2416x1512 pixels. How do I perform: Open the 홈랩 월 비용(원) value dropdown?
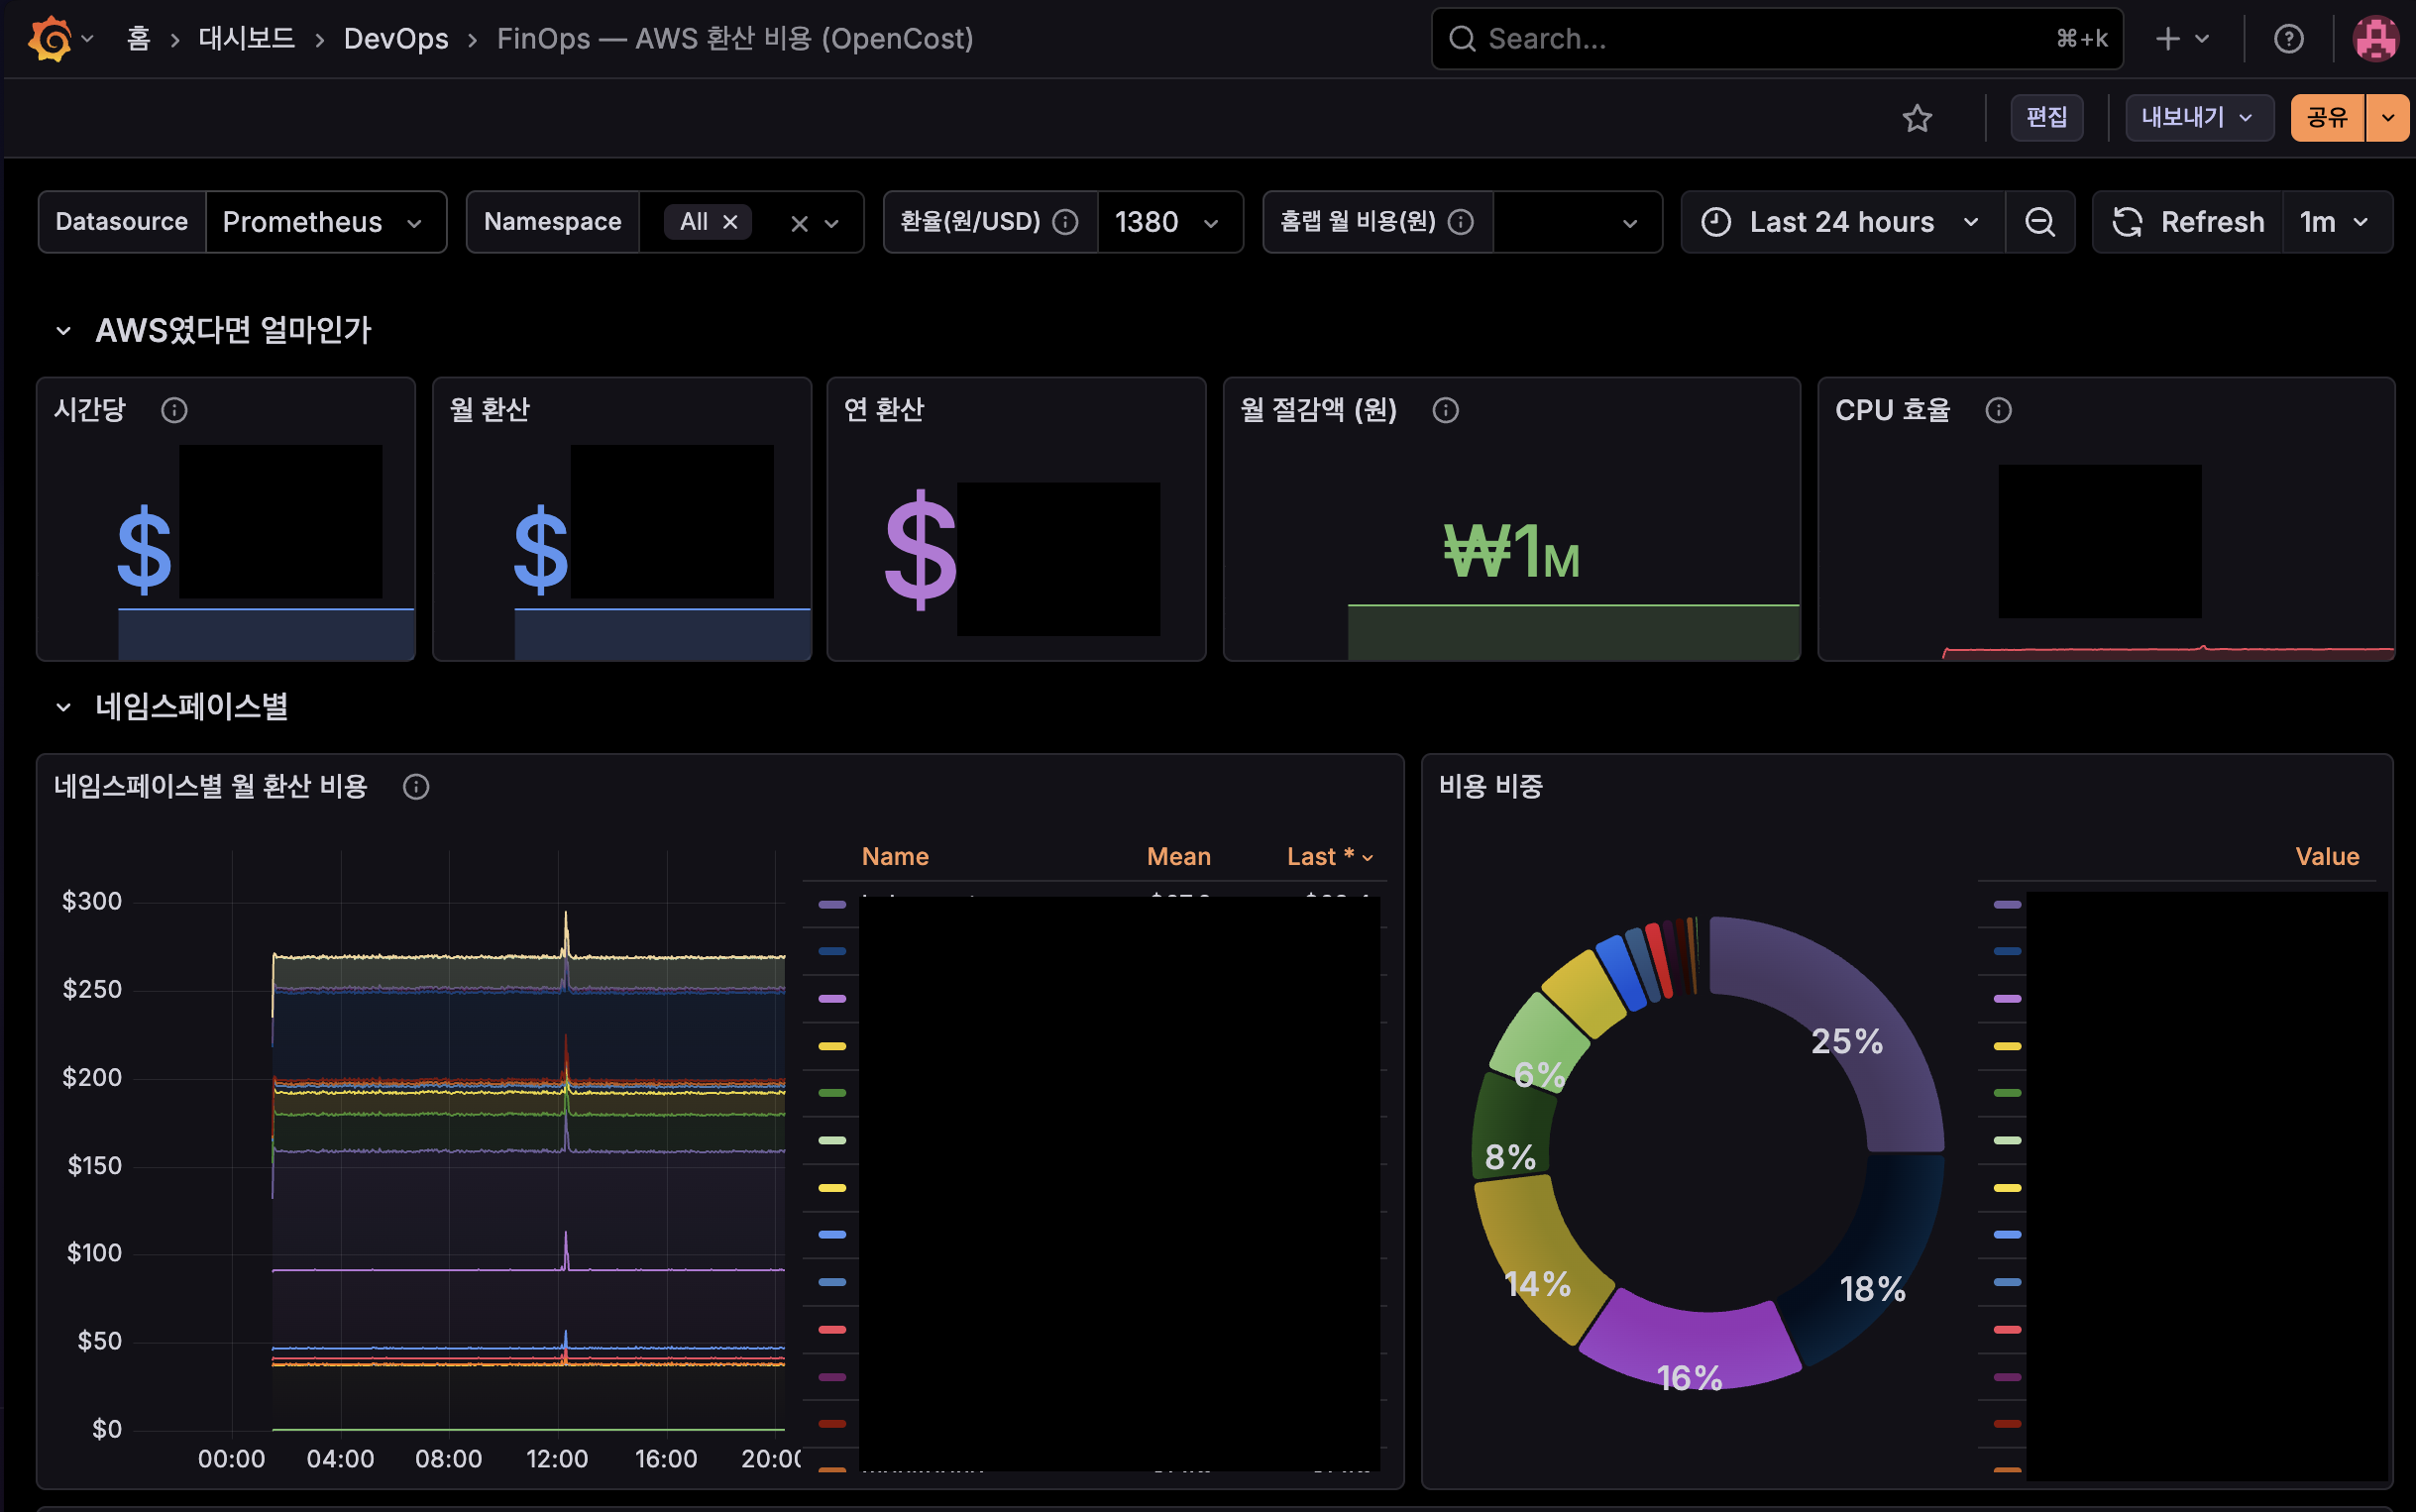point(1577,222)
